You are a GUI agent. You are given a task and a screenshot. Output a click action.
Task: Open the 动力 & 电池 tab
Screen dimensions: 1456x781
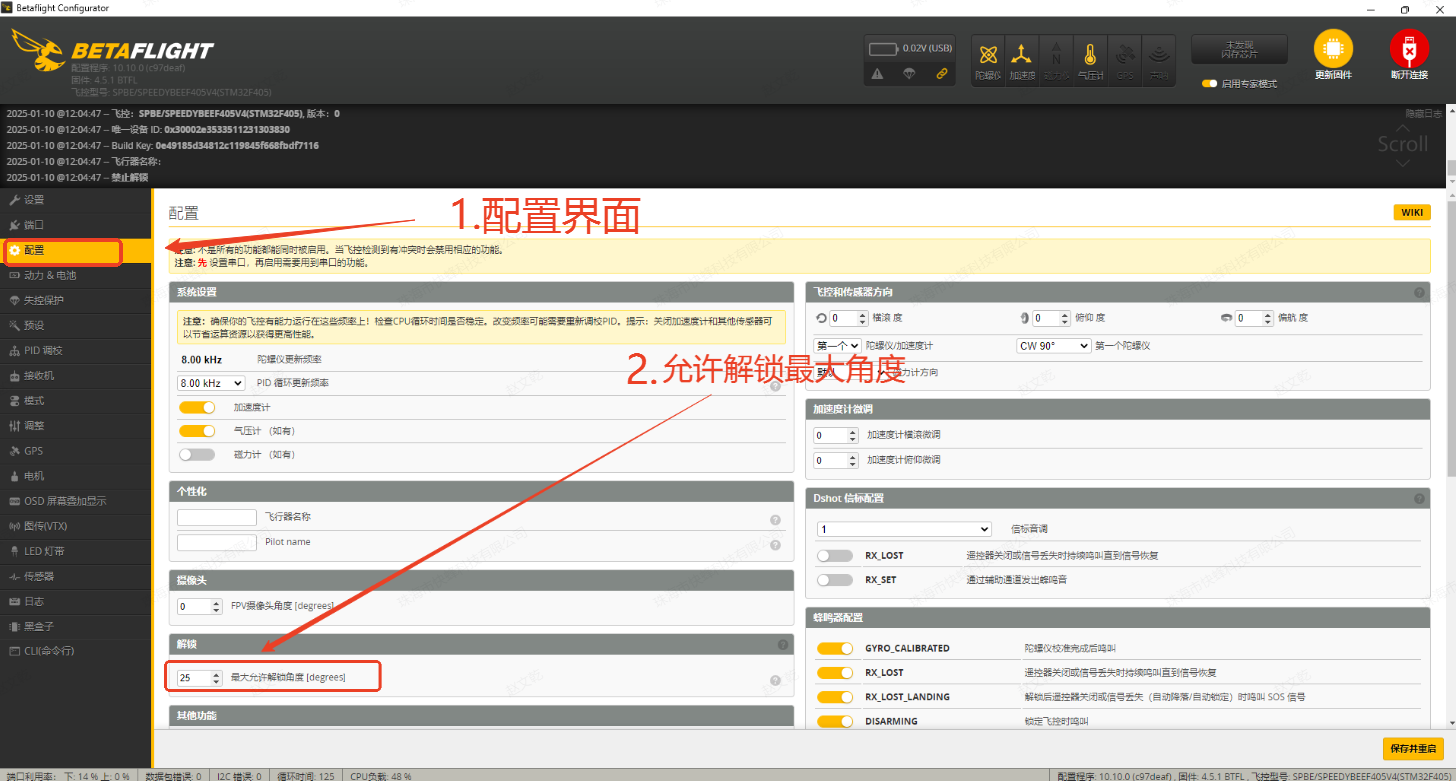[x=76, y=275]
